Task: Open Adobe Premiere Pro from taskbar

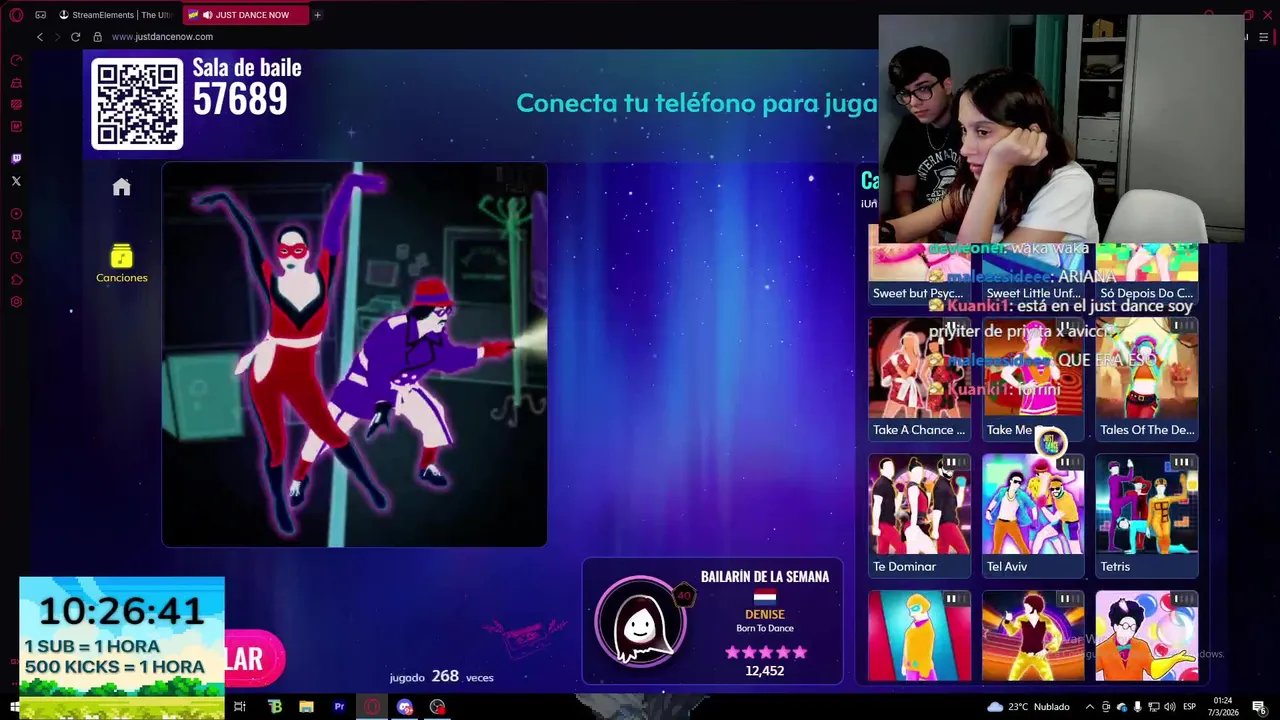Action: pos(339,707)
